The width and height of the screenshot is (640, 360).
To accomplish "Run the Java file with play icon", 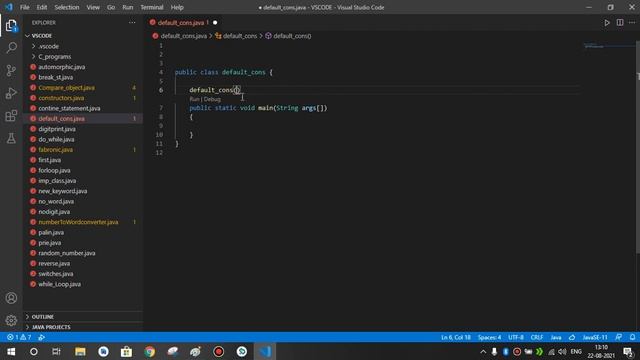I will coord(607,23).
